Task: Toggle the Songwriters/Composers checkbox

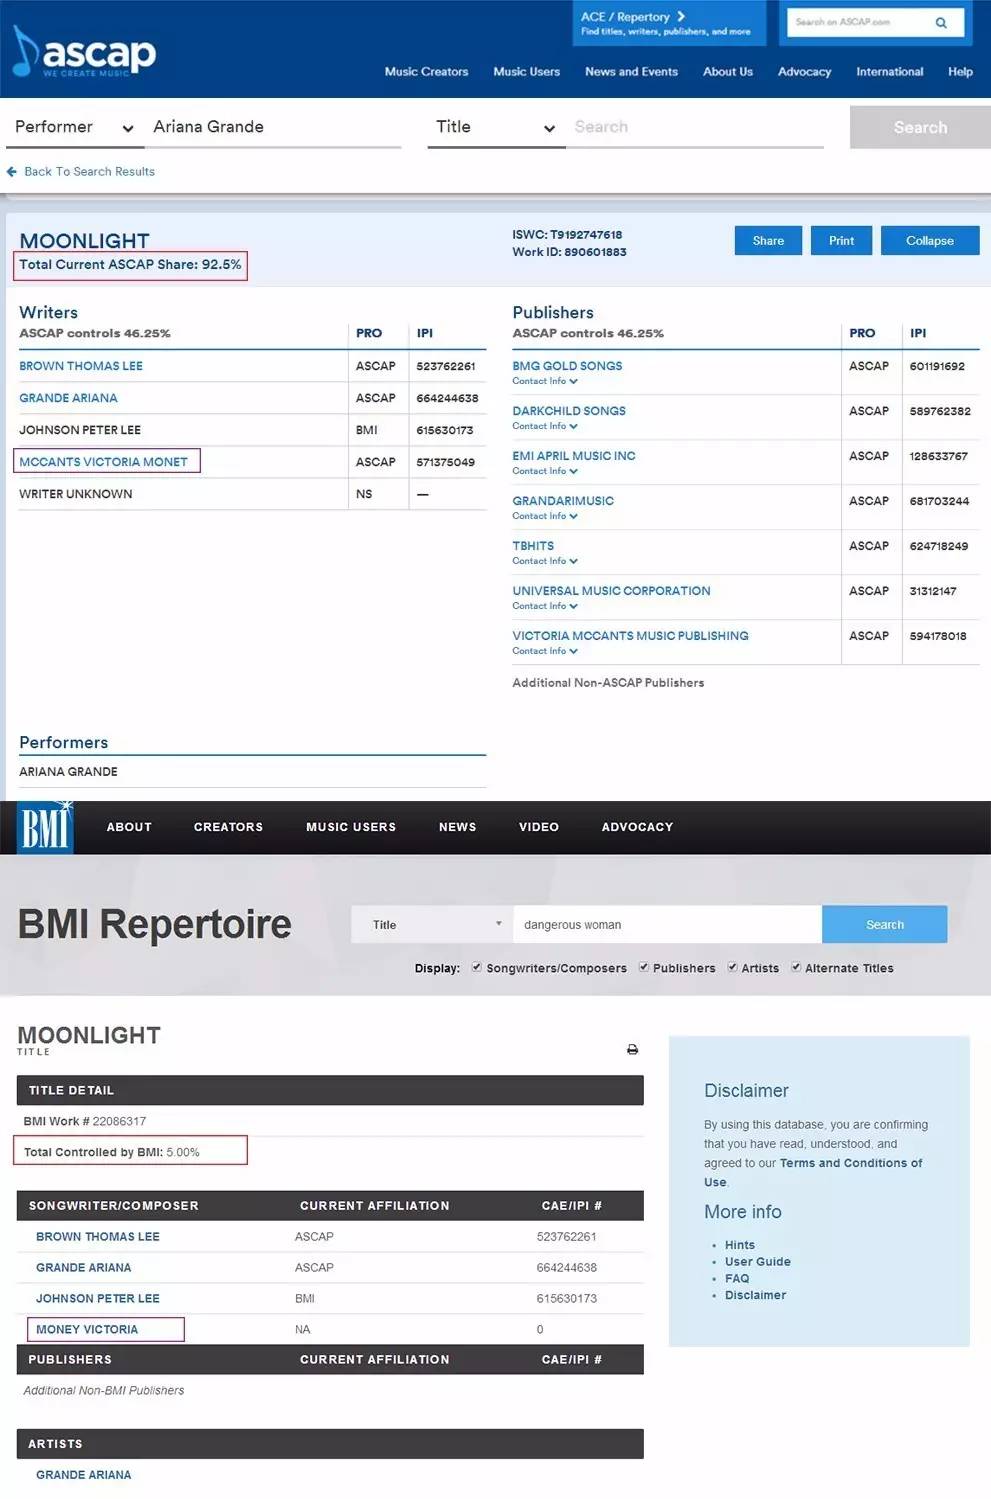Action: pyautogui.click(x=477, y=967)
